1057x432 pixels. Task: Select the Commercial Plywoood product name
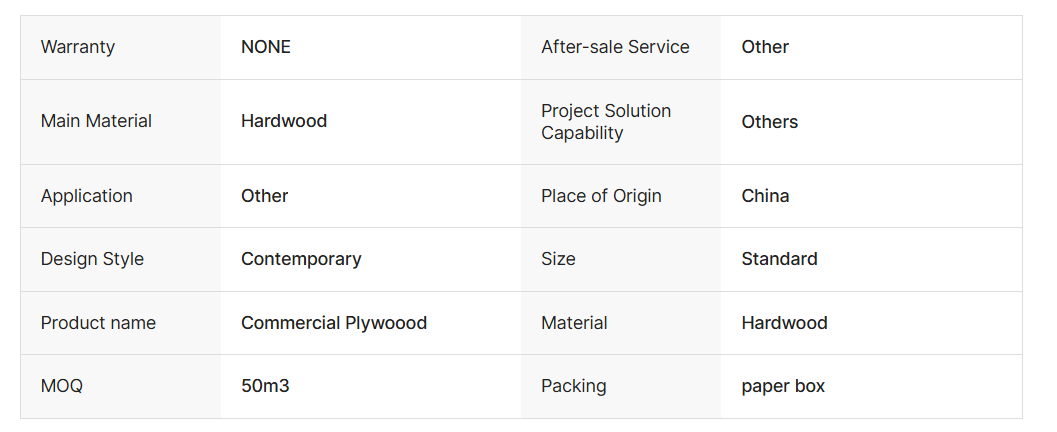coord(334,323)
